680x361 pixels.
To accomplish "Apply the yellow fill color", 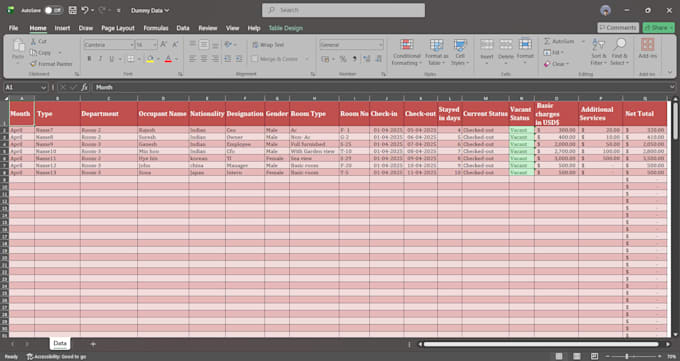I will 150,59.
